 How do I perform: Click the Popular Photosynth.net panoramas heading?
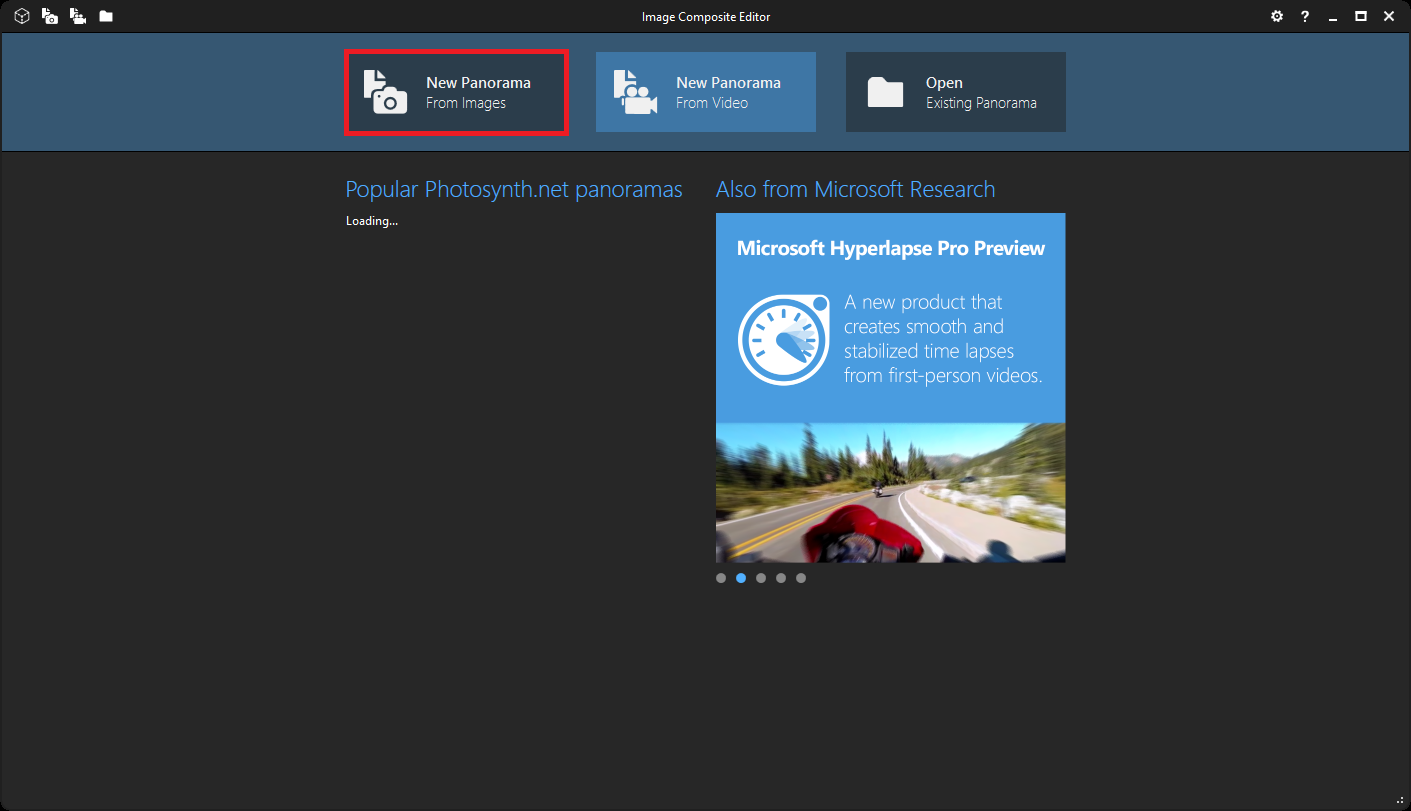514,190
